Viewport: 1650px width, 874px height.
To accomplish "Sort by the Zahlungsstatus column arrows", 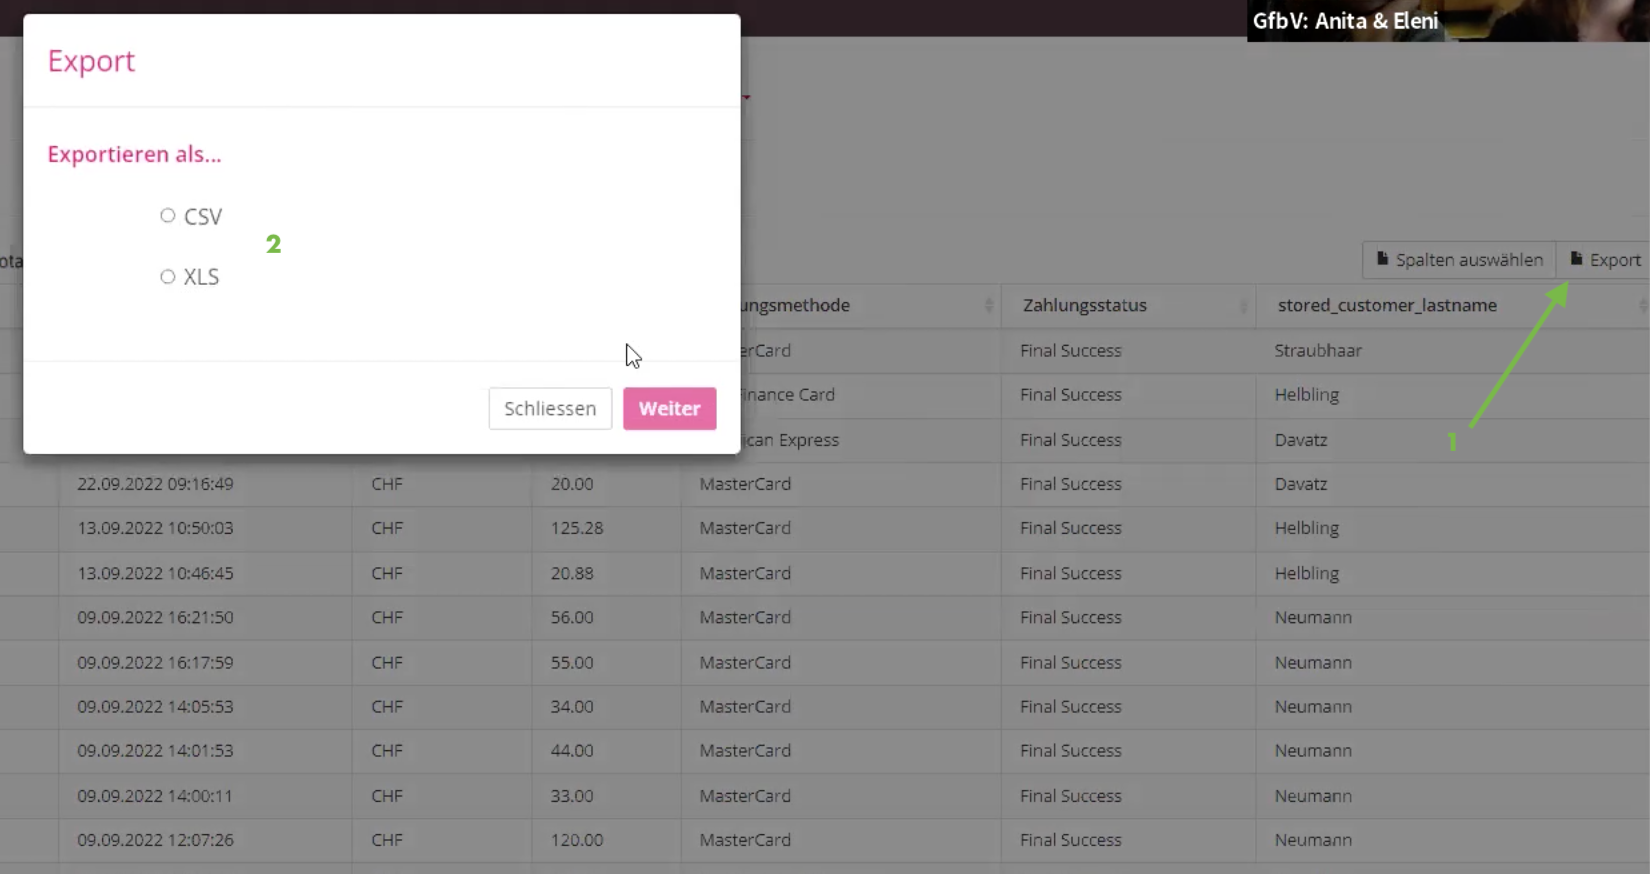I will click(1243, 306).
